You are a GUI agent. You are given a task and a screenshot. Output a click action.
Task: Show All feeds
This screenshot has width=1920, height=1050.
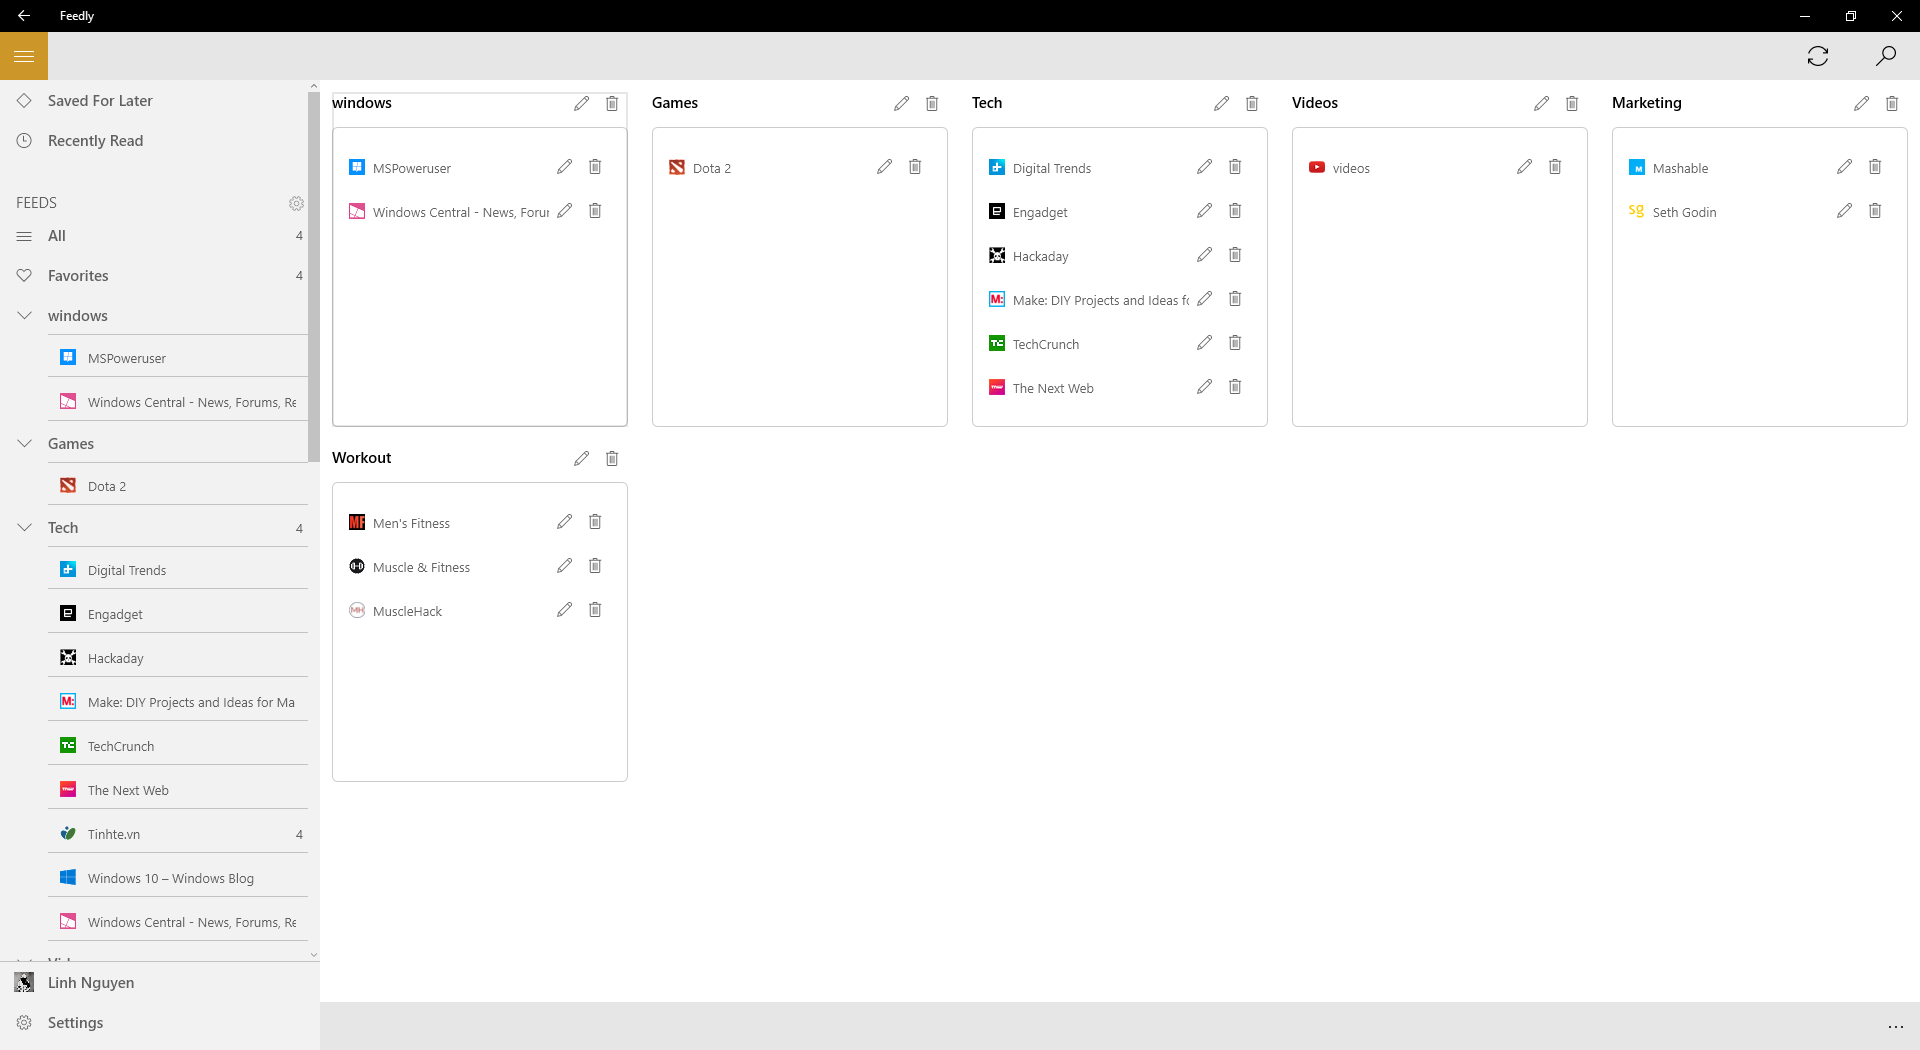pos(154,236)
